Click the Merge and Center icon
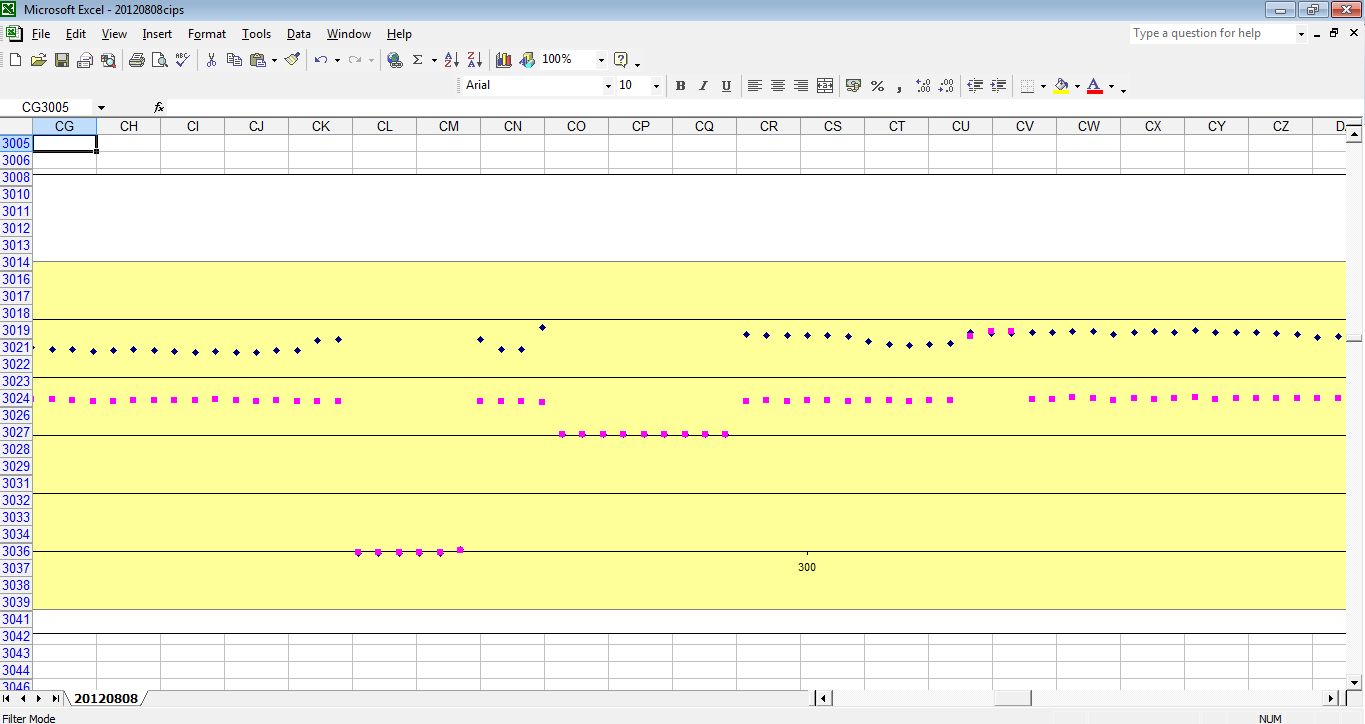The image size is (1365, 724). click(825, 86)
